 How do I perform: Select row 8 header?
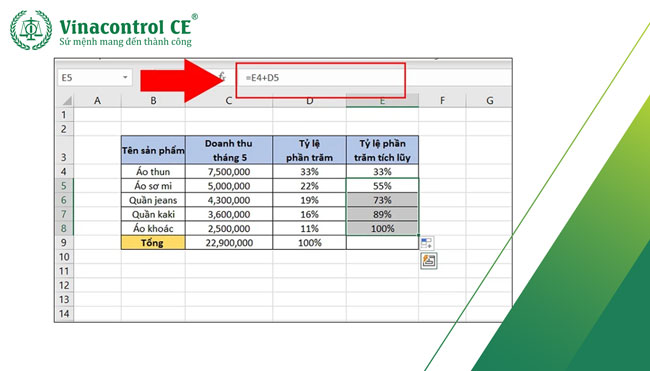(64, 228)
